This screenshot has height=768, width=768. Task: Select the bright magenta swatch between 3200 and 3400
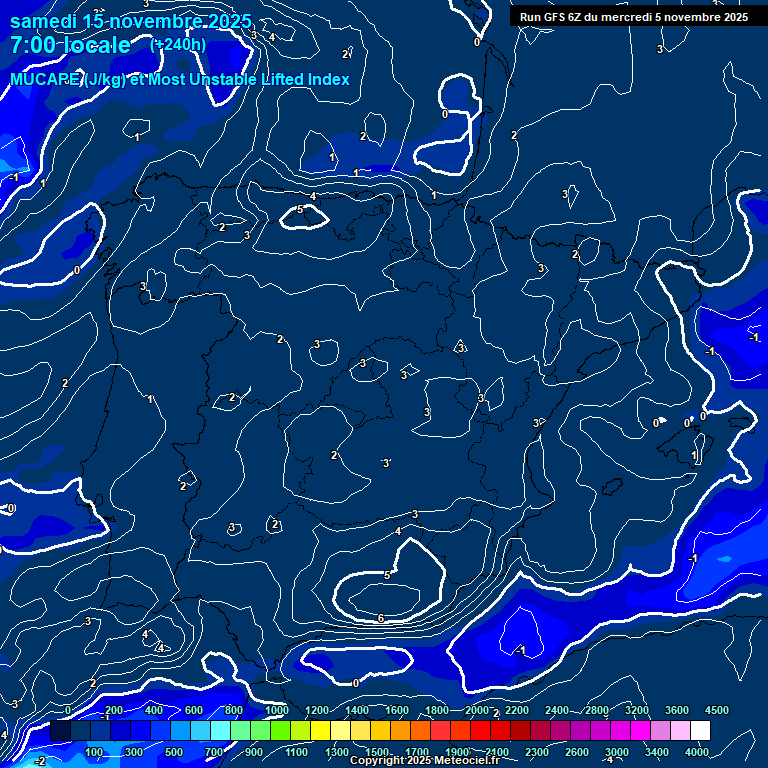[x=640, y=730]
